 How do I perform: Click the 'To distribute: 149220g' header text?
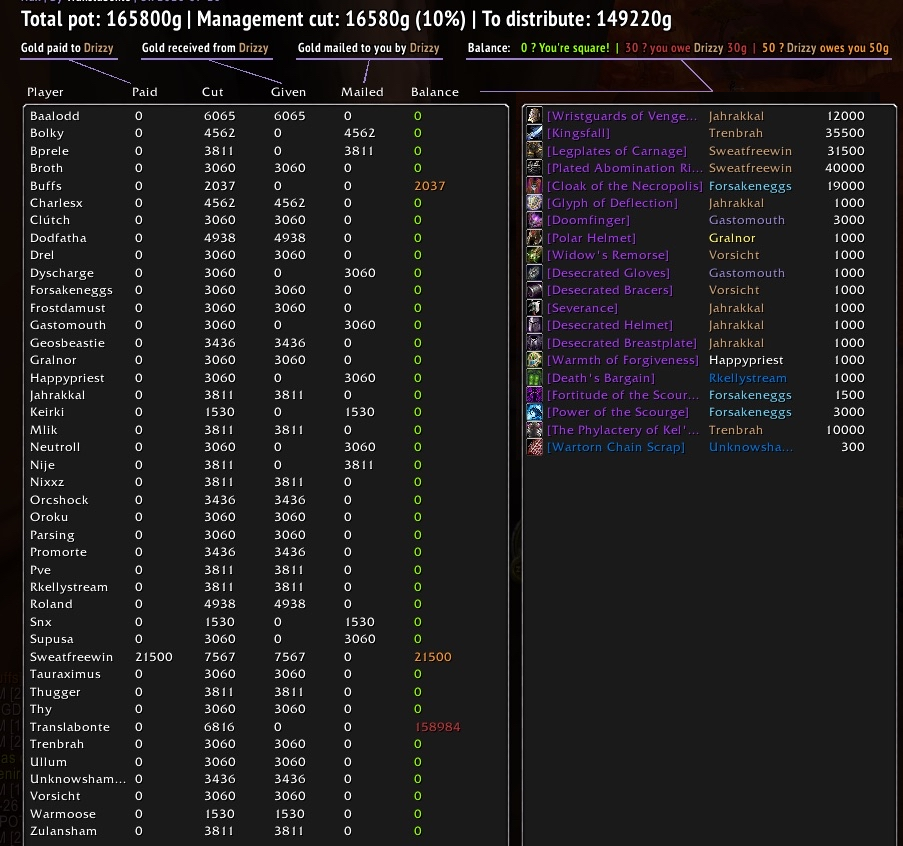tap(576, 19)
